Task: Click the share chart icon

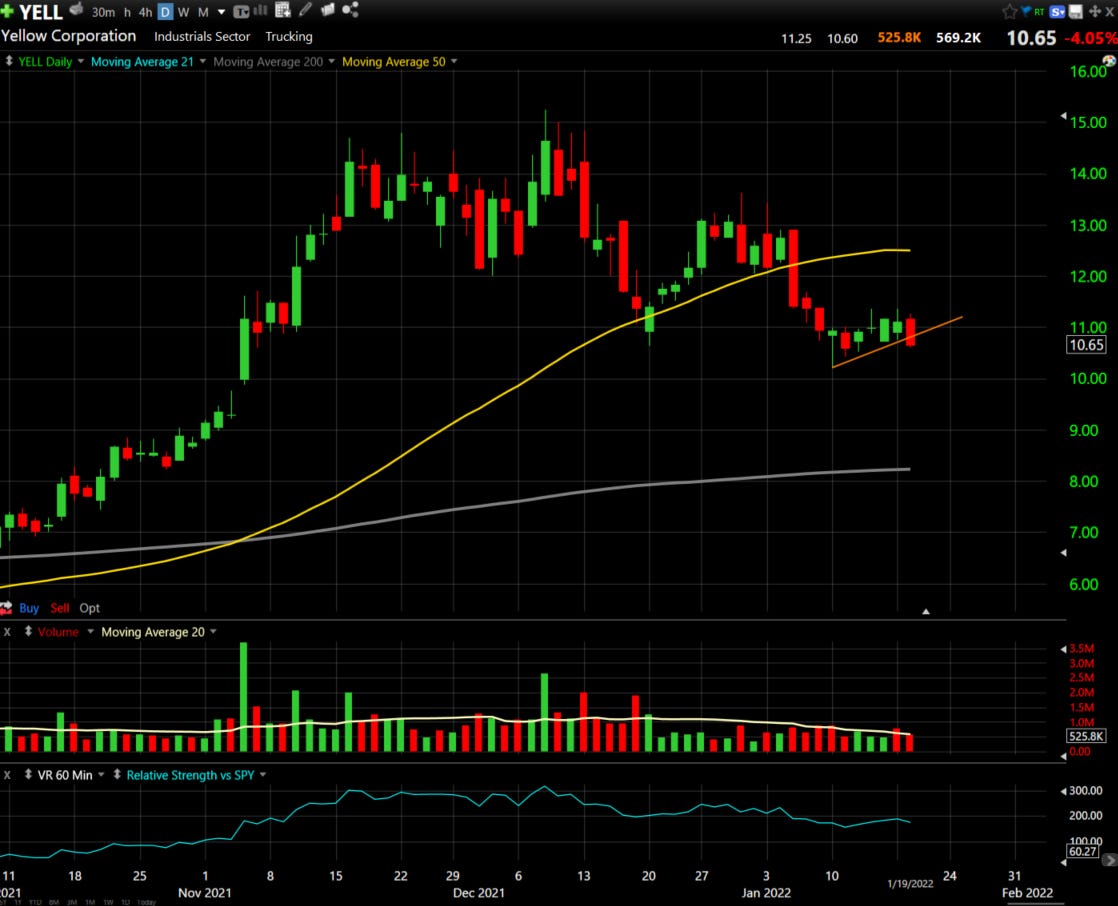Action: 350,10
